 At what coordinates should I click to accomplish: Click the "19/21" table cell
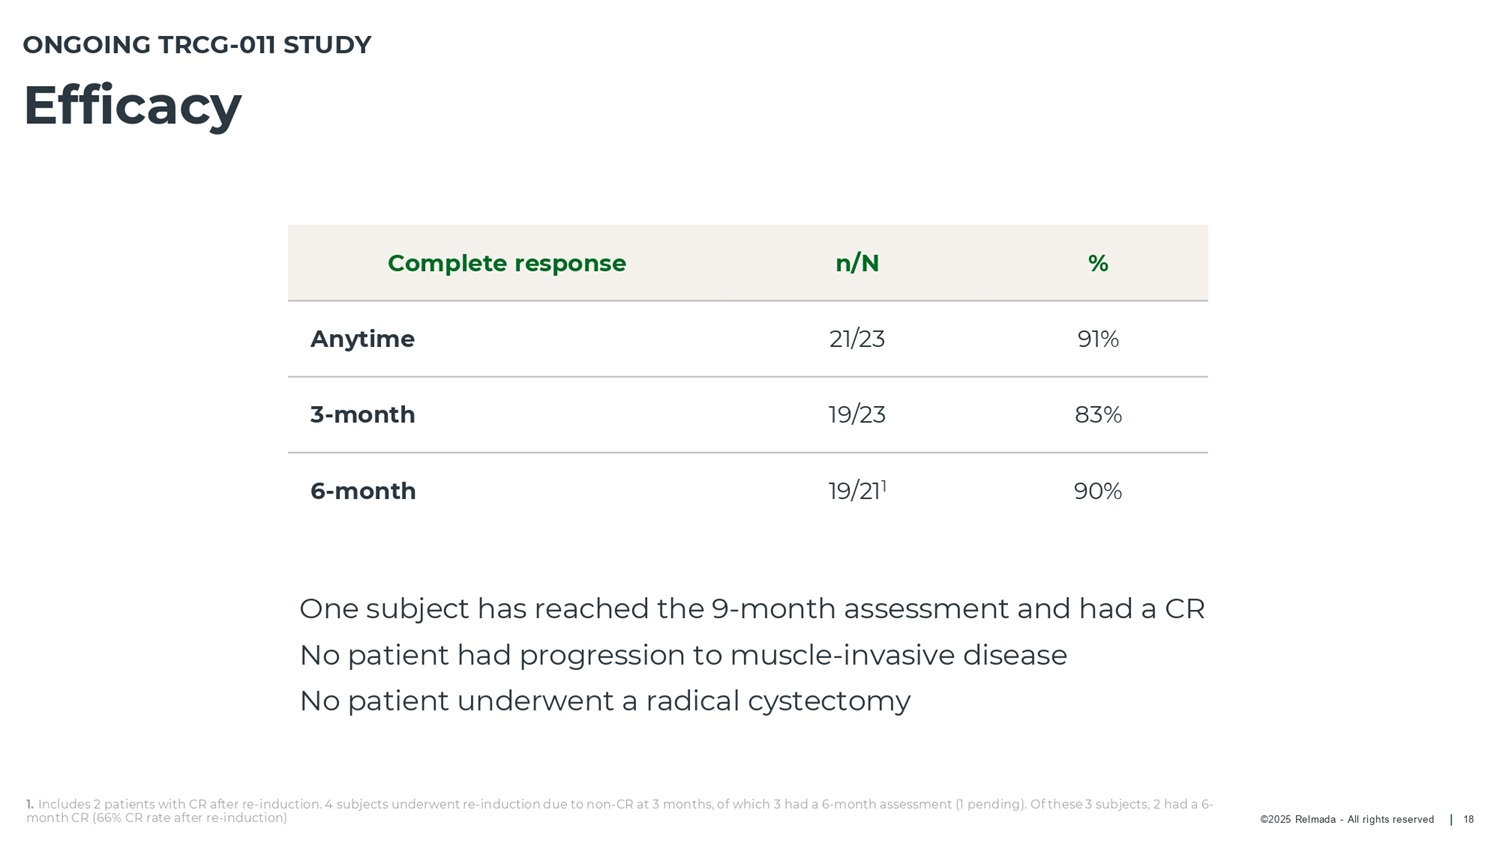point(855,491)
